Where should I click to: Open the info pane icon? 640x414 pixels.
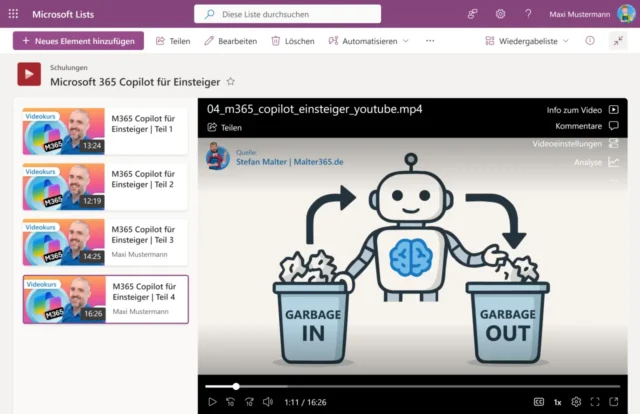click(x=590, y=40)
